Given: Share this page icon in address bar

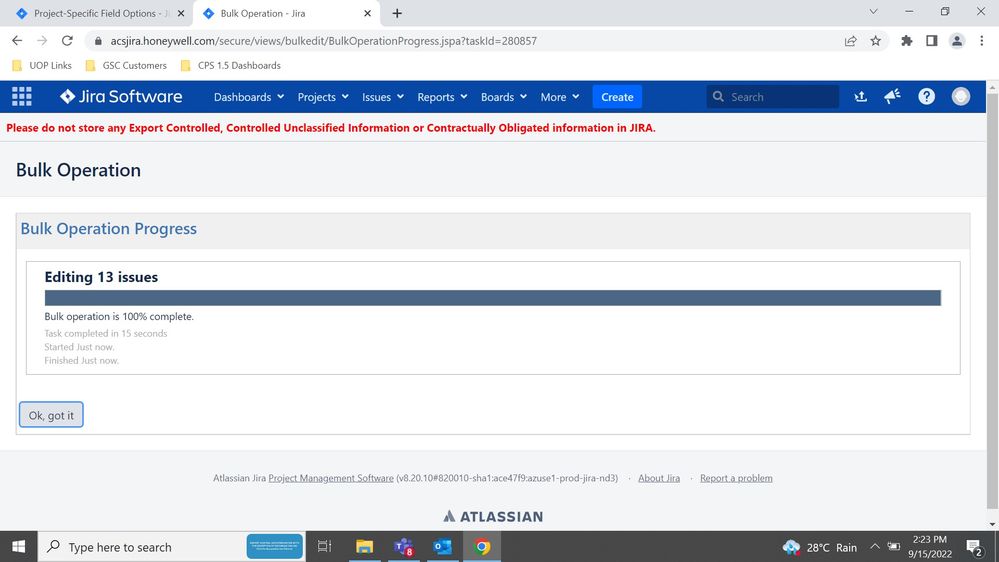Looking at the screenshot, I should 851,41.
